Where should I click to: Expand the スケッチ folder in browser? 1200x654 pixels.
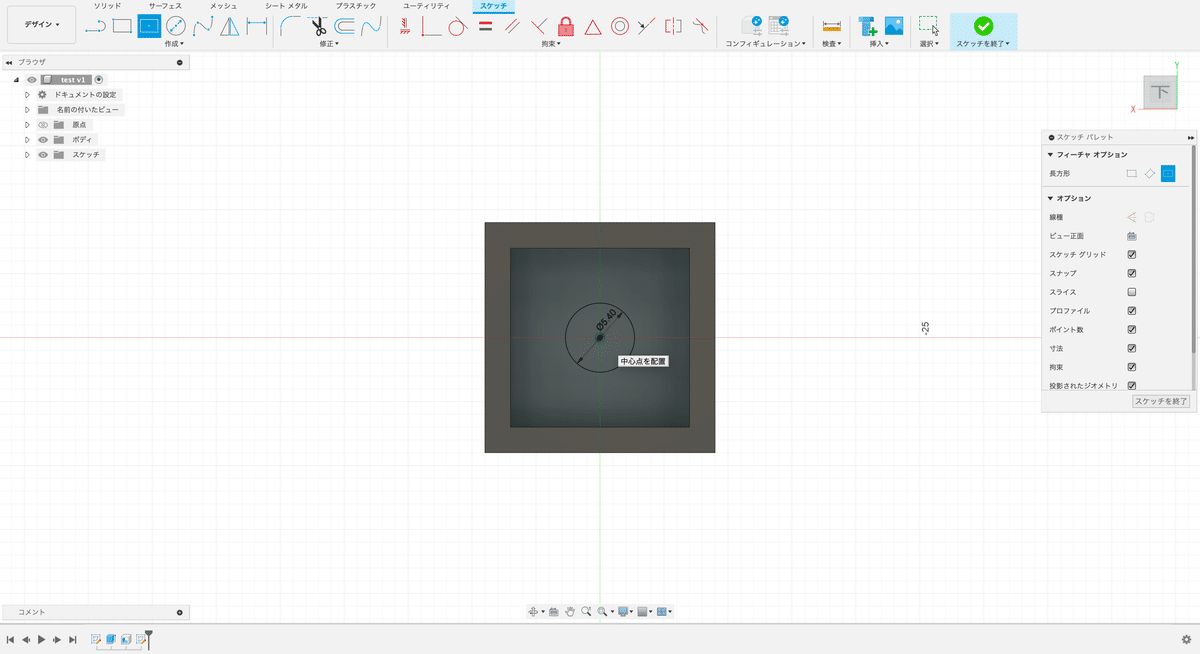click(x=28, y=155)
